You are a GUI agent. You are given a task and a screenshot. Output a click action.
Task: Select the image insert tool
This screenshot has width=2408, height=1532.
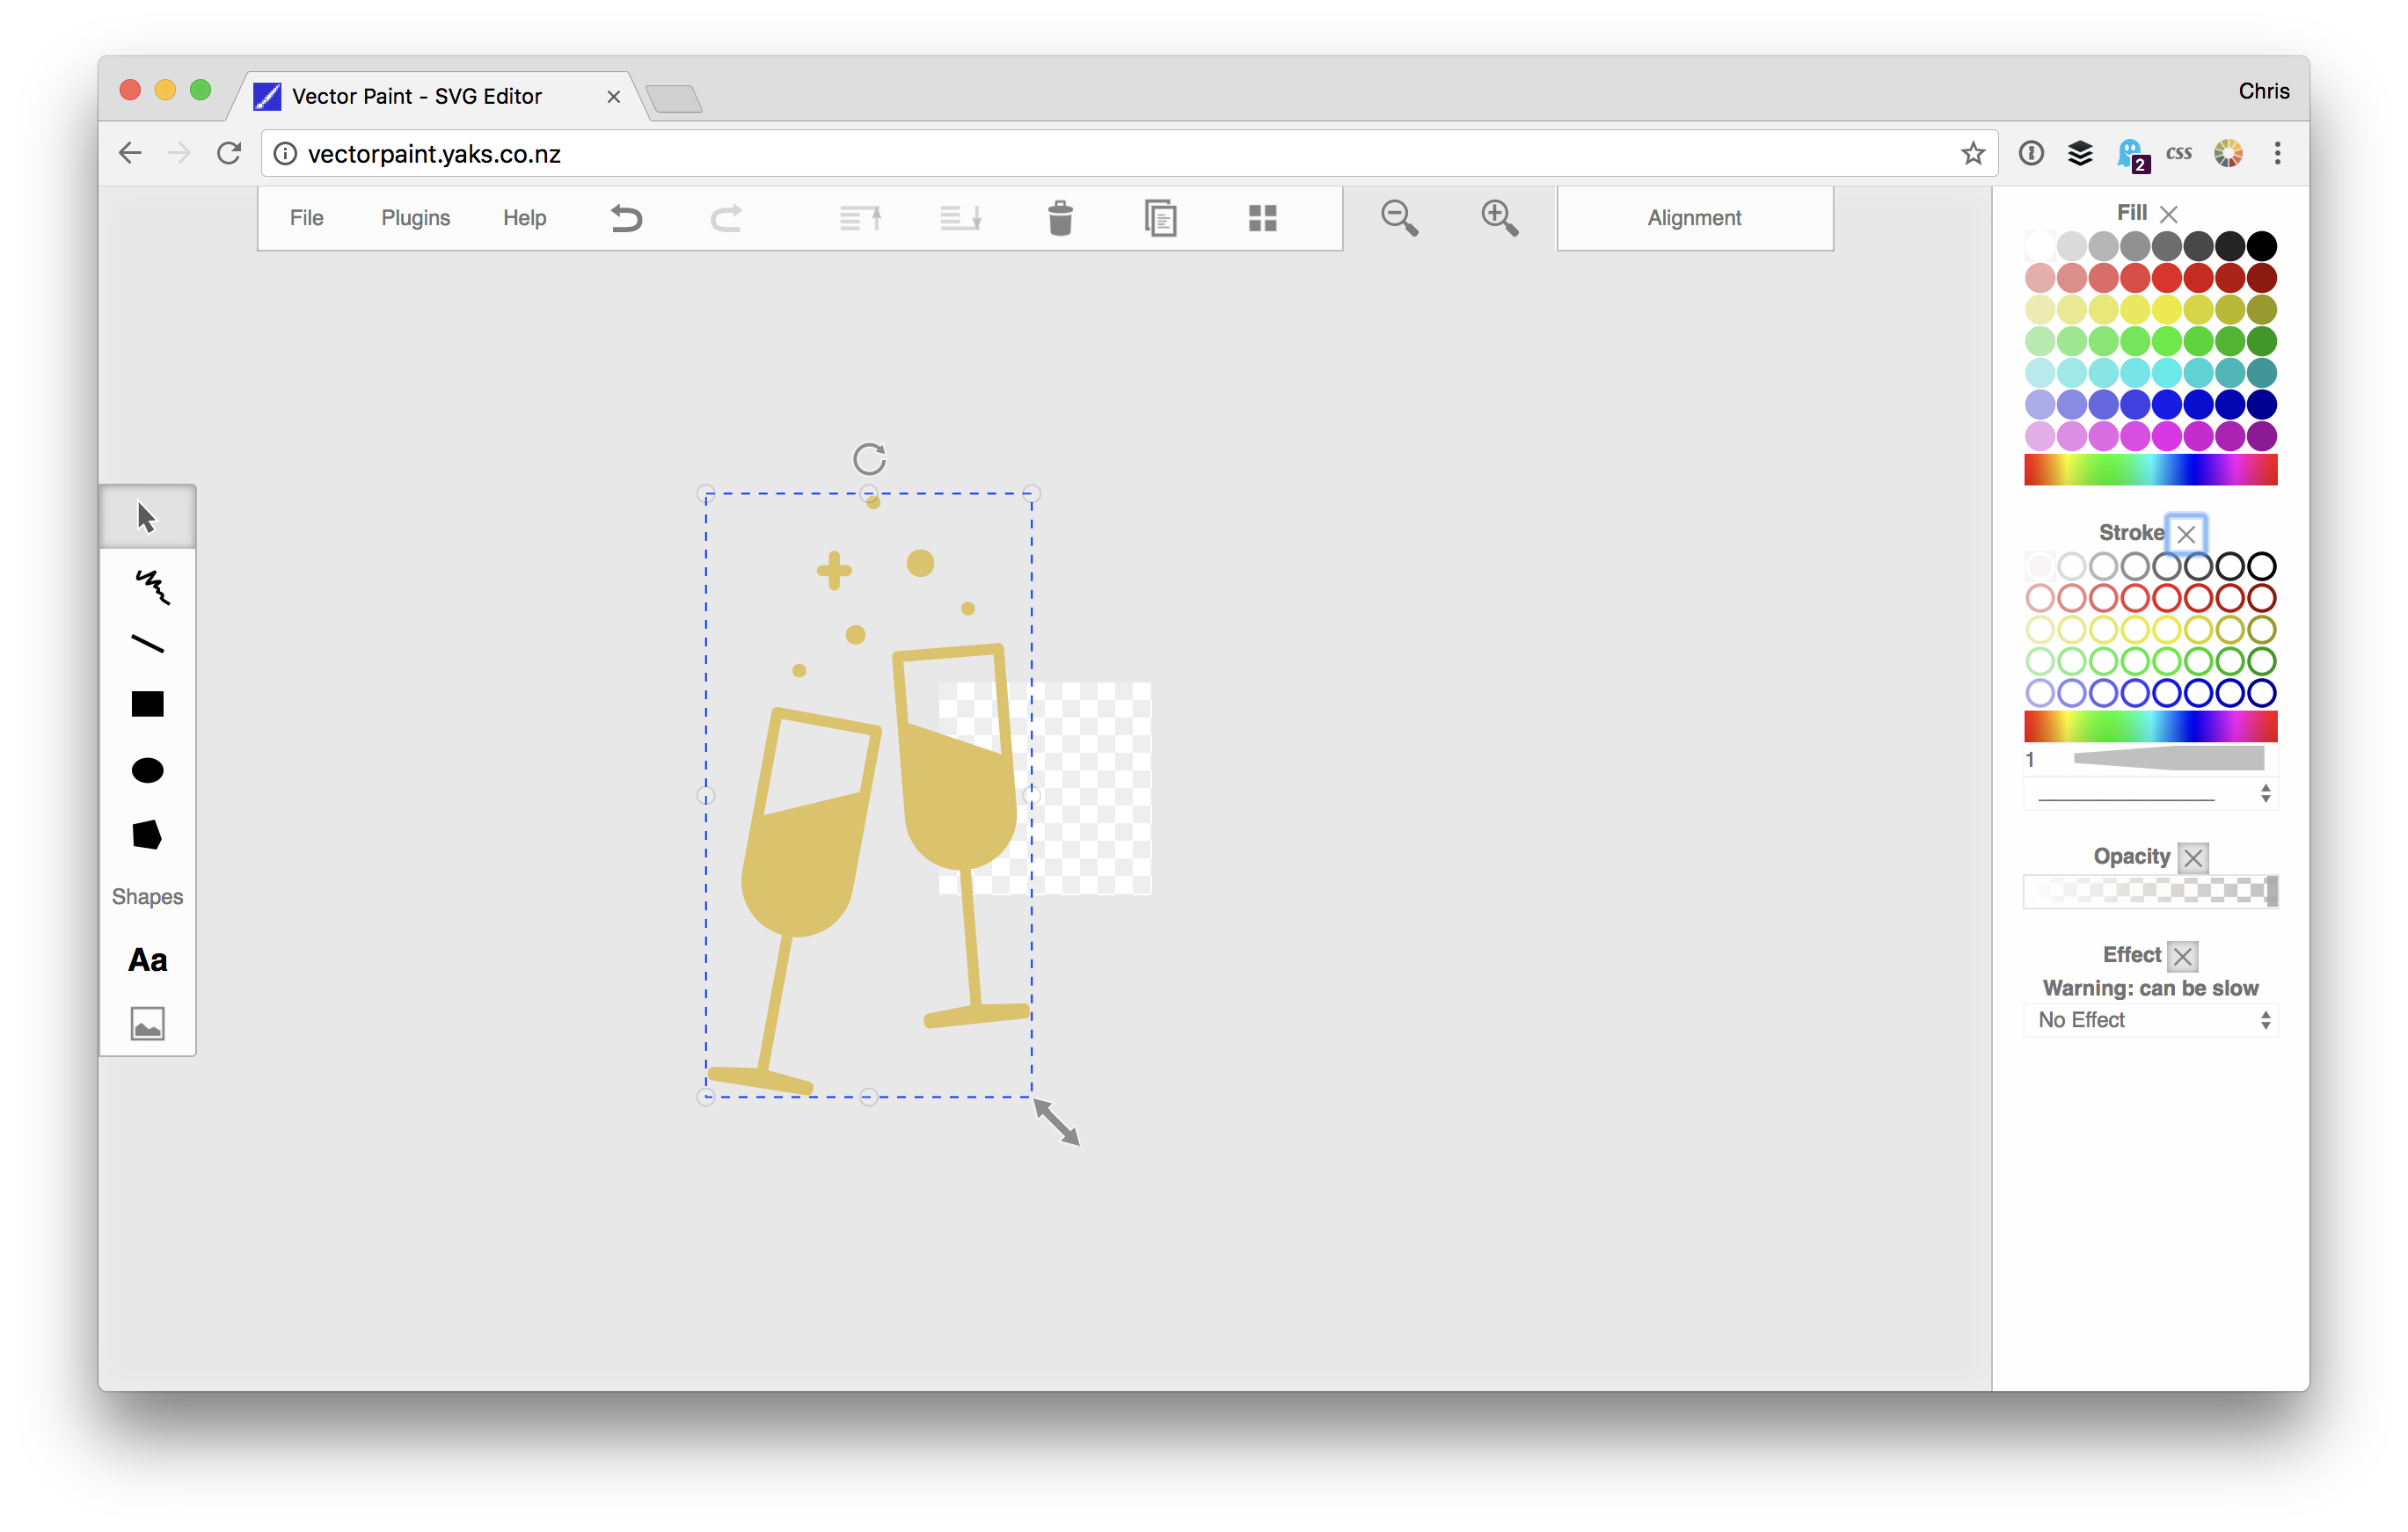pos(147,1022)
